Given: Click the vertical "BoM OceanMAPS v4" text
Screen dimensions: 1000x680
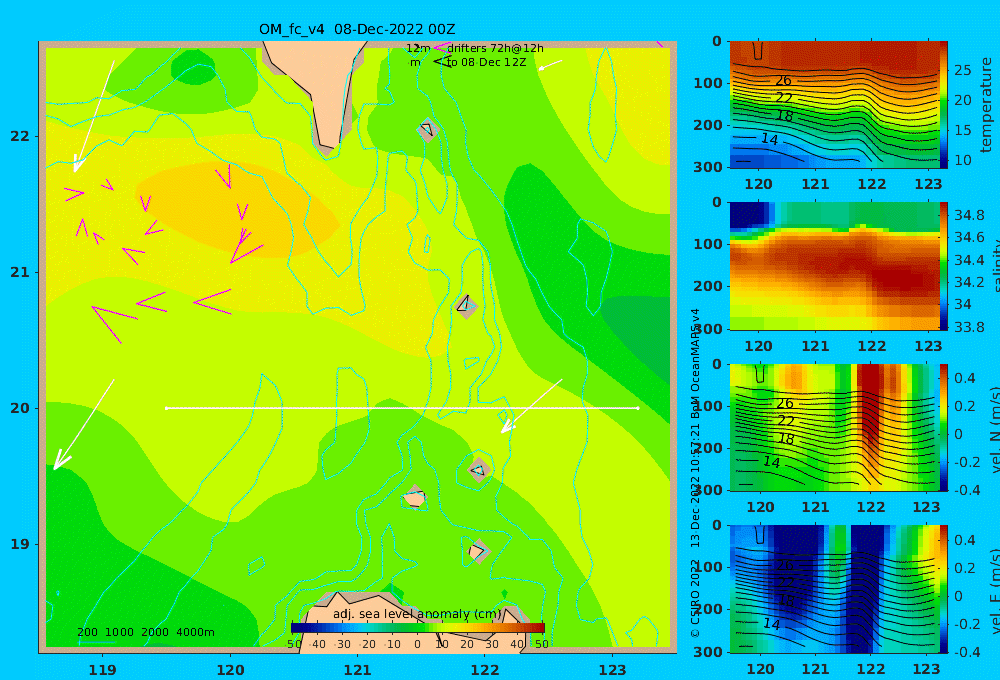Looking at the screenshot, I should 695,364.
